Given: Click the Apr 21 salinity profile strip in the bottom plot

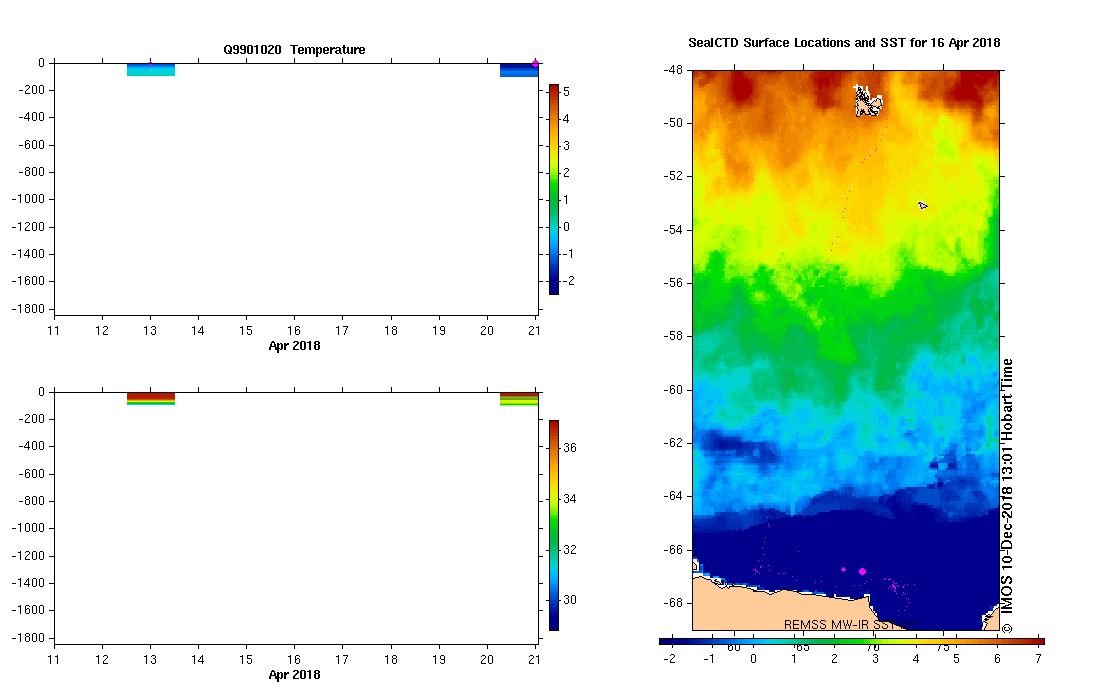Looking at the screenshot, I should [519, 399].
